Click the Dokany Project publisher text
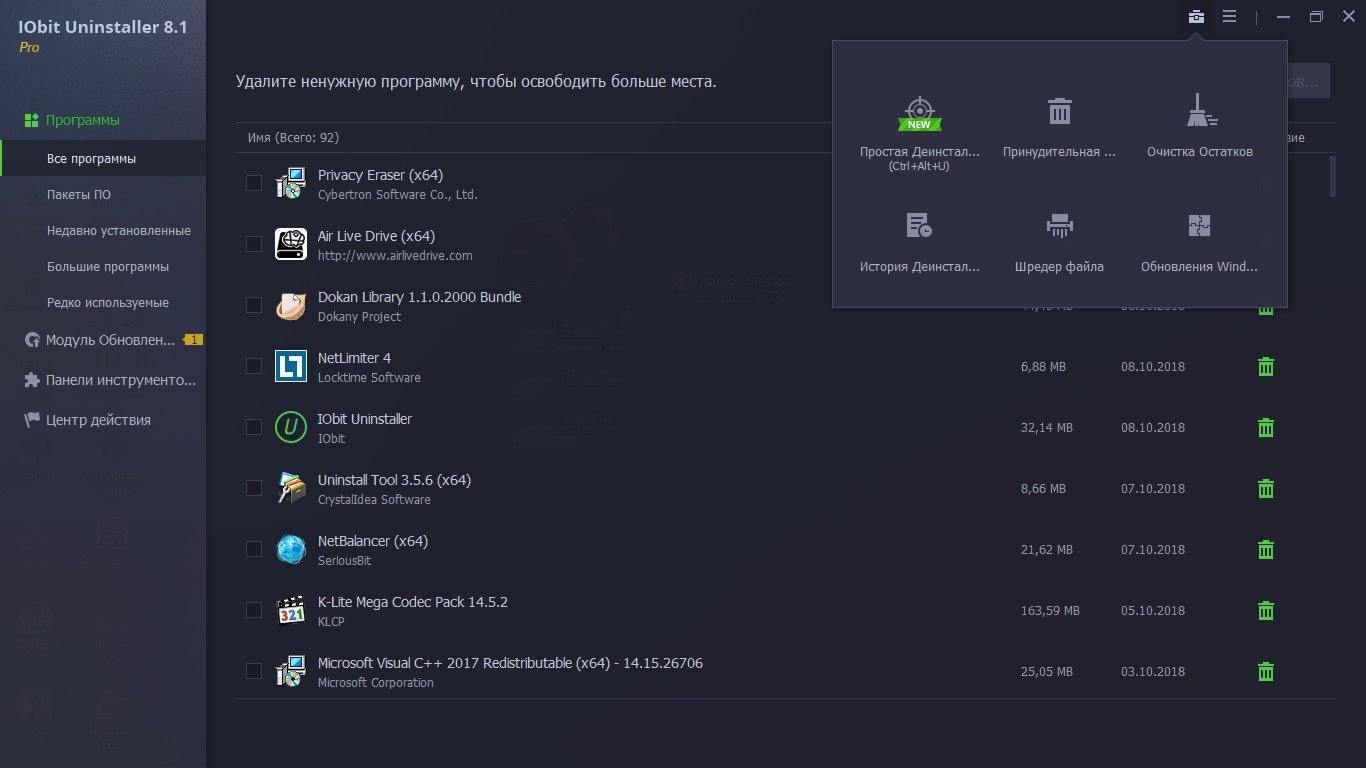This screenshot has width=1366, height=768. 359,317
